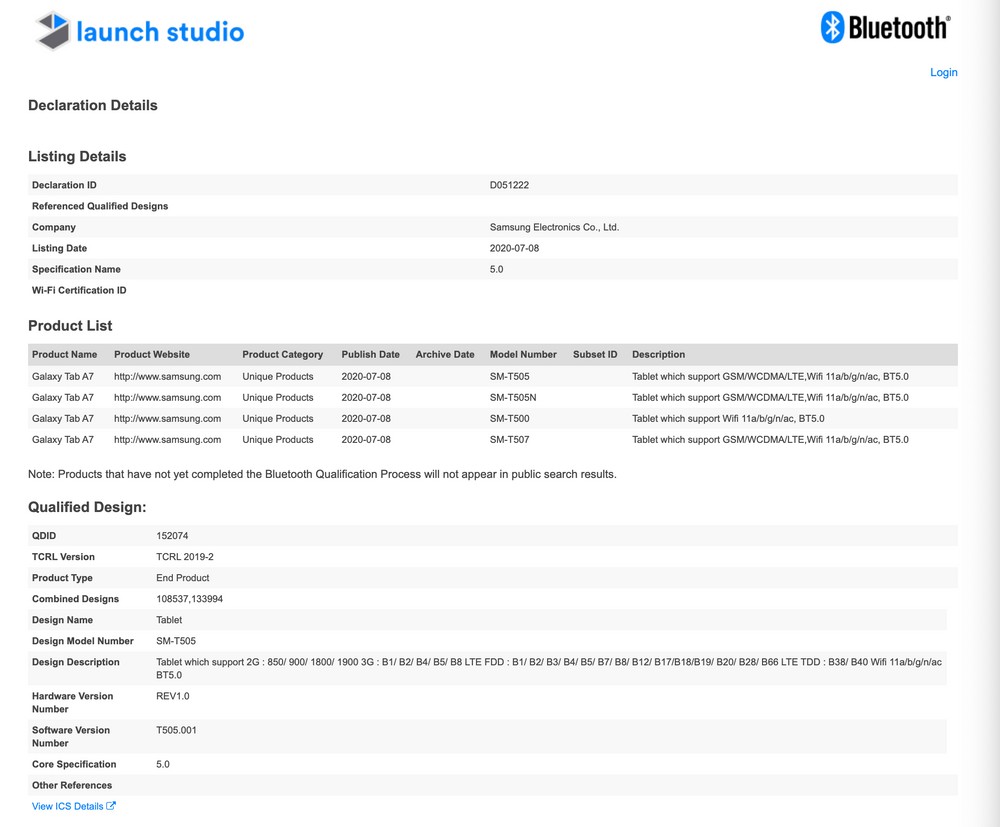Click the Wifi-only description for SM-T500
1000x827 pixels.
click(728, 418)
